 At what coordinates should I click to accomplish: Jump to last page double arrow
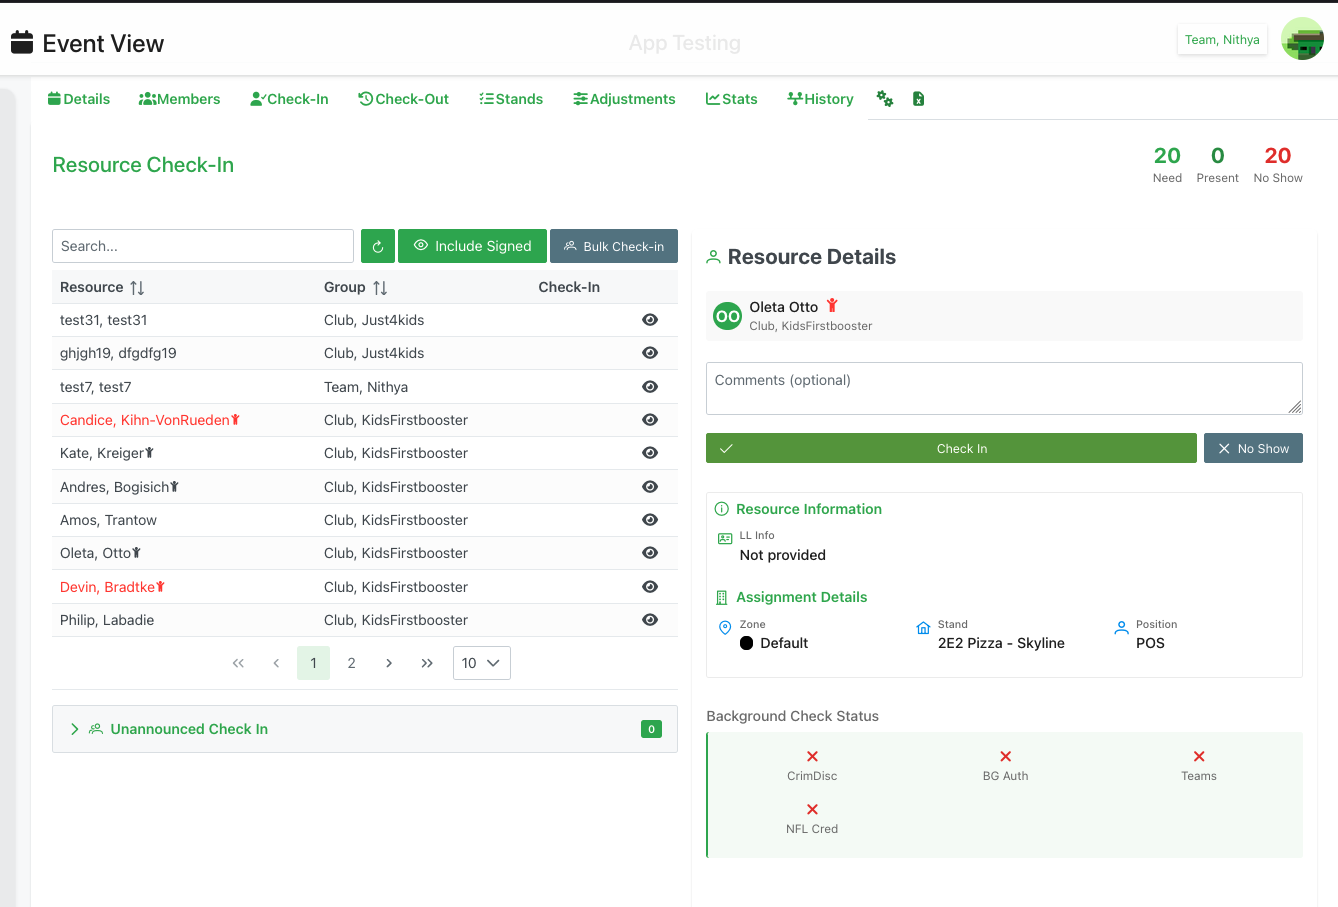427,663
